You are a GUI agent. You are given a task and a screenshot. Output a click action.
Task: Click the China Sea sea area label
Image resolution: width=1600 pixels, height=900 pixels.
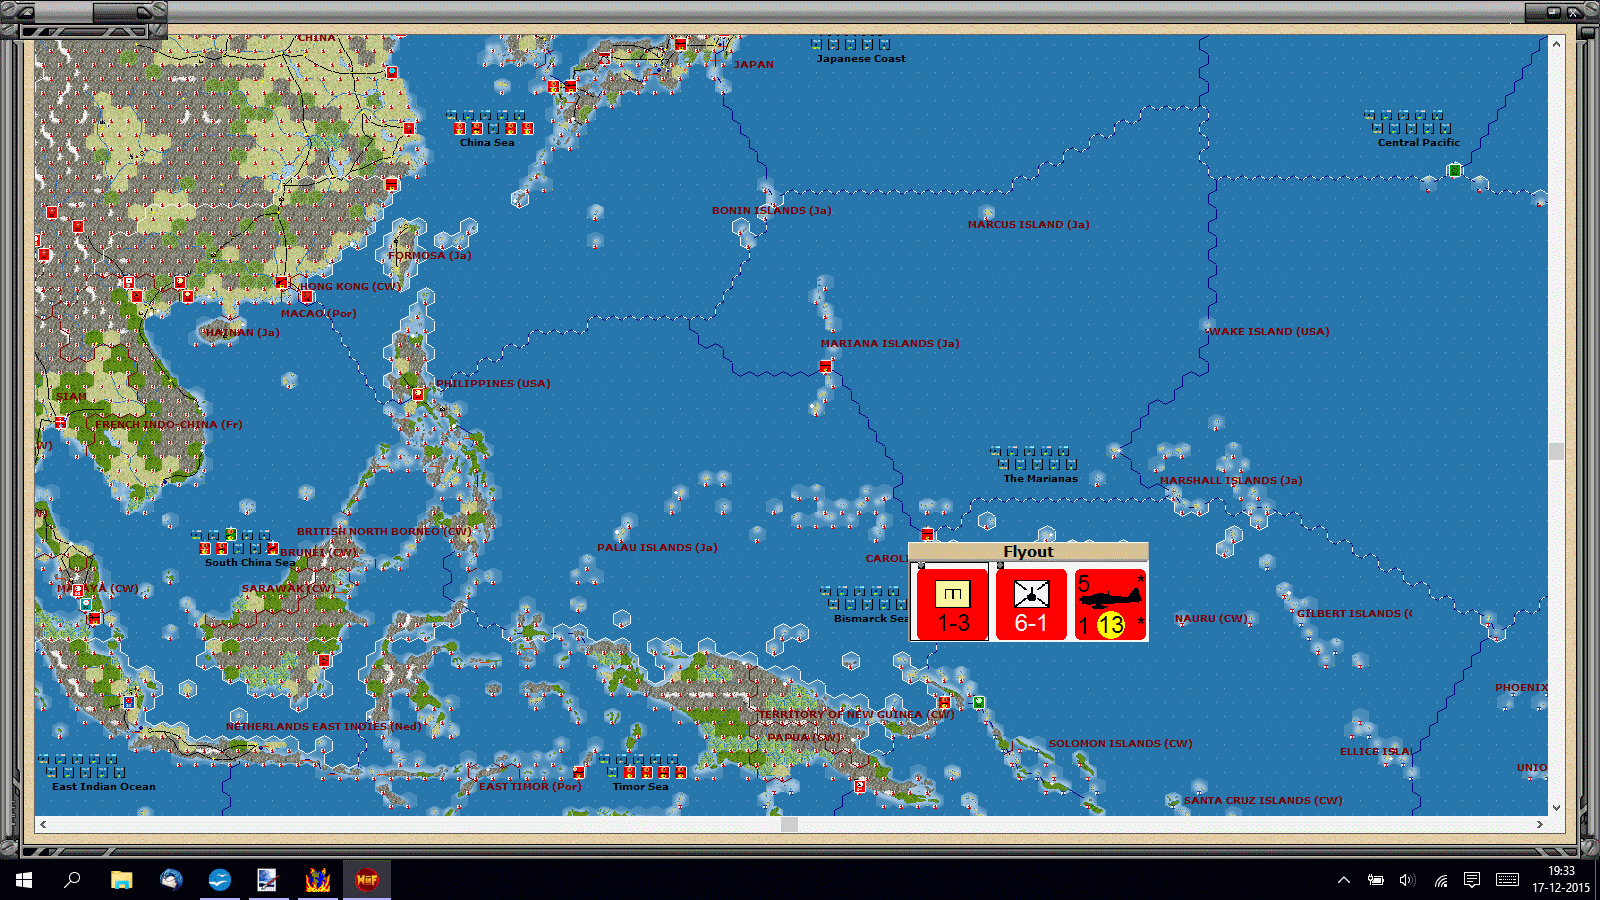click(x=487, y=143)
